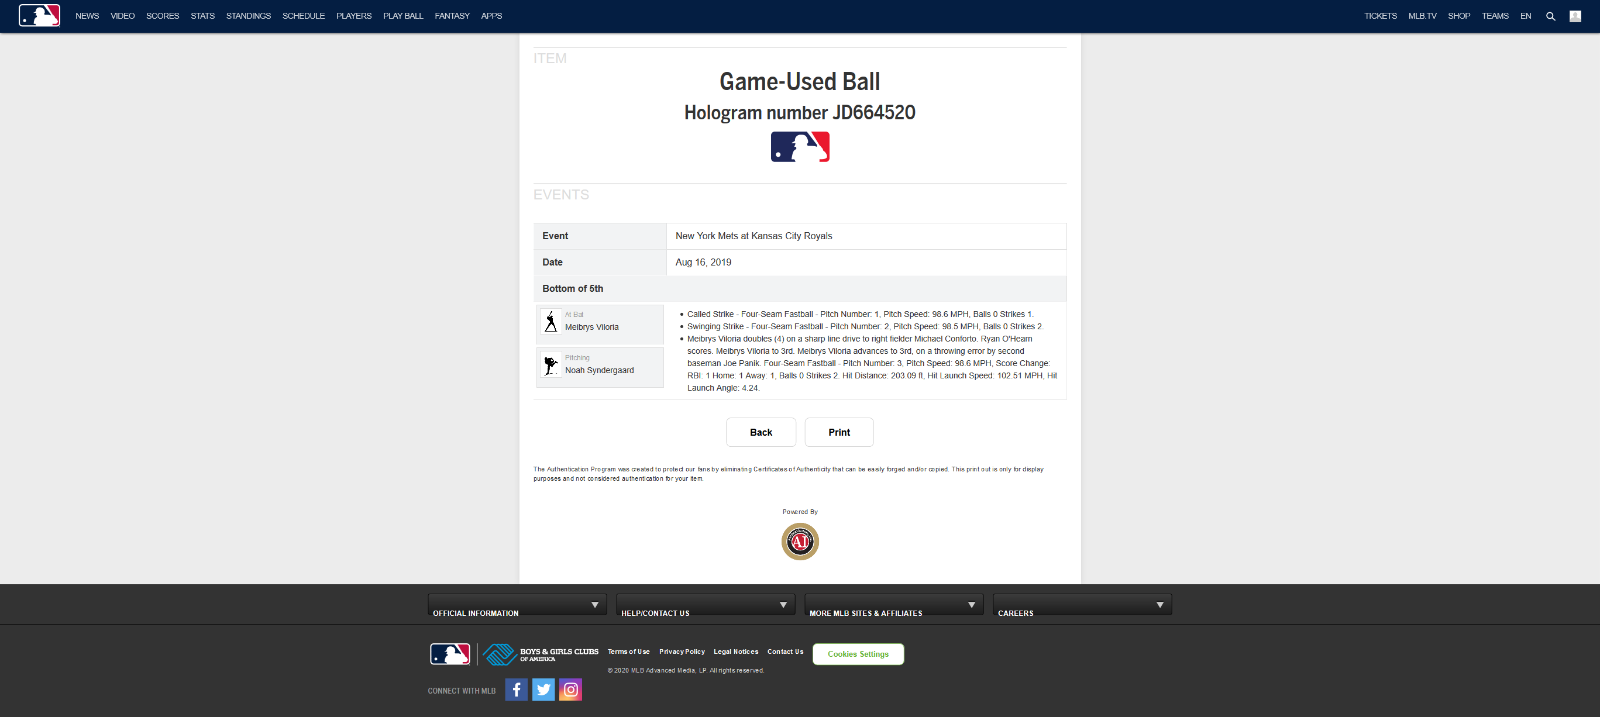Open the MLB Facebook page icon
Screen dimensions: 1600x717
click(x=516, y=690)
